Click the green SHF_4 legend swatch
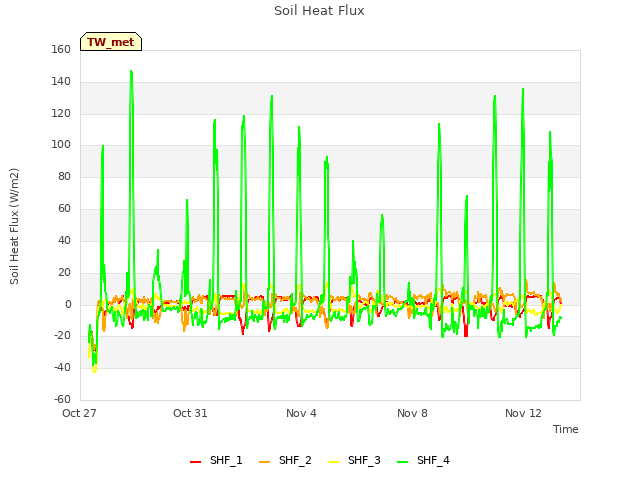 click(402, 462)
